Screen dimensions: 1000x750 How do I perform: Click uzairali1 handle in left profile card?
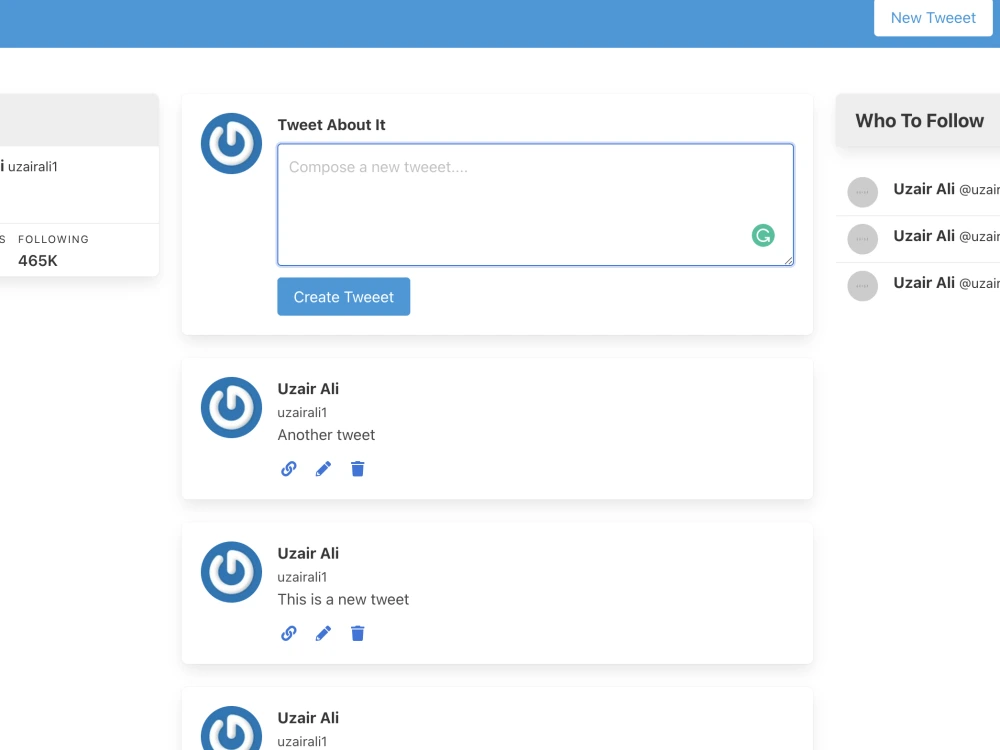click(x=33, y=166)
